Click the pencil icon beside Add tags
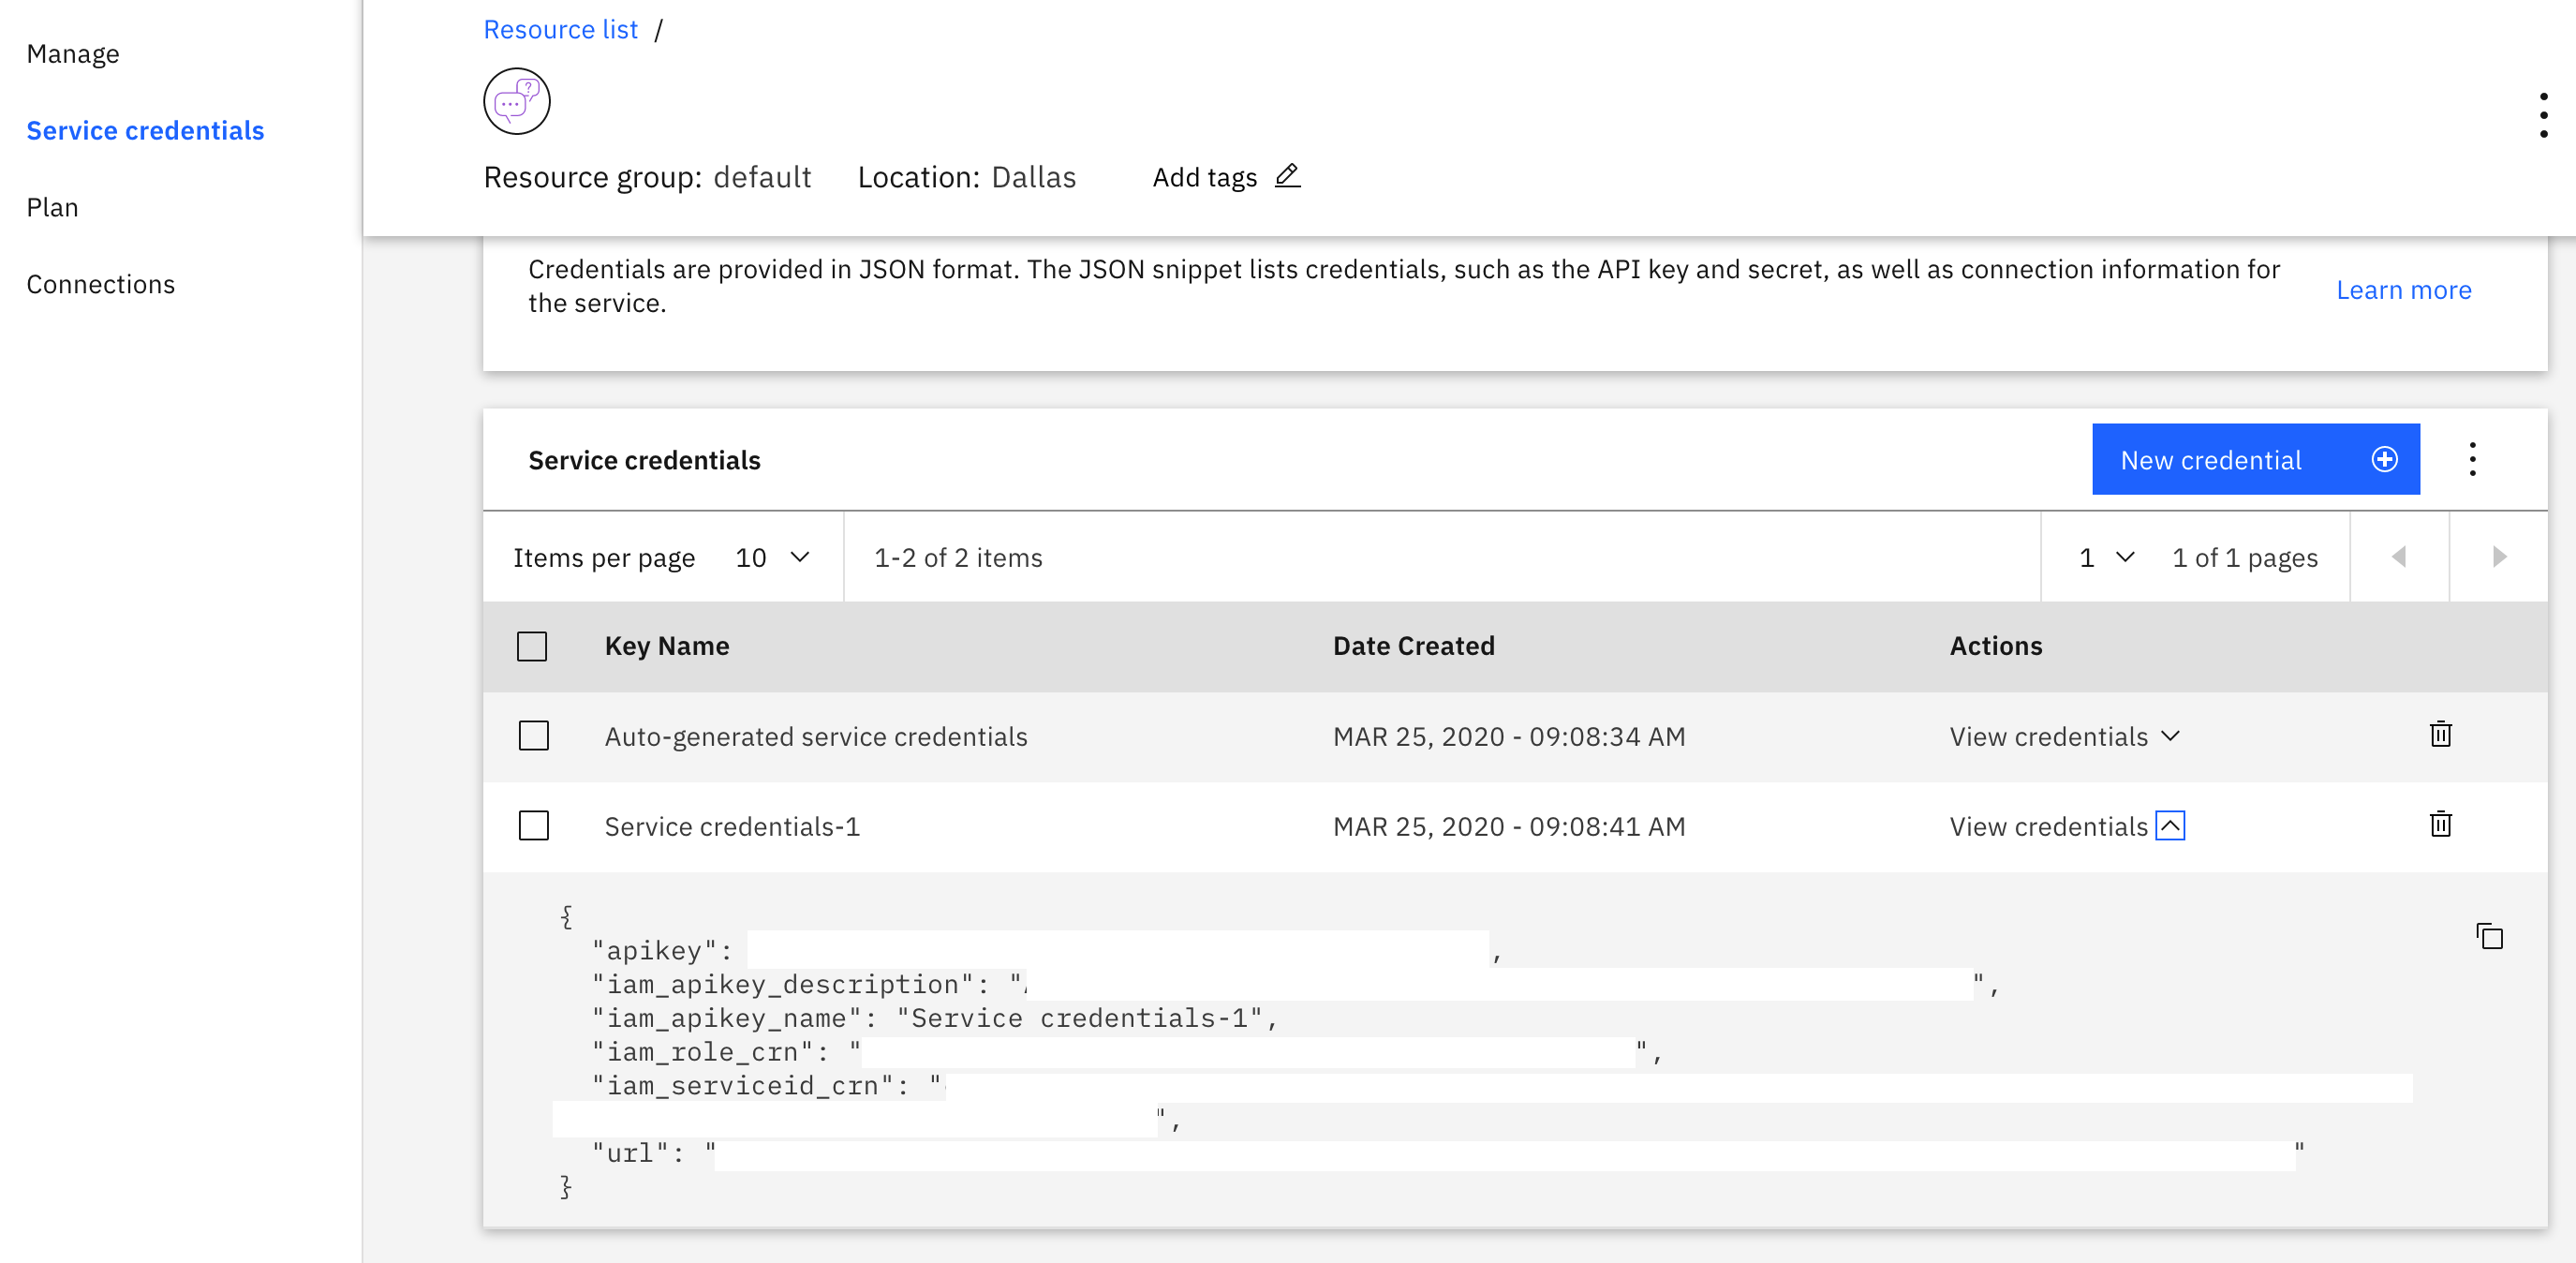 pos(1287,176)
